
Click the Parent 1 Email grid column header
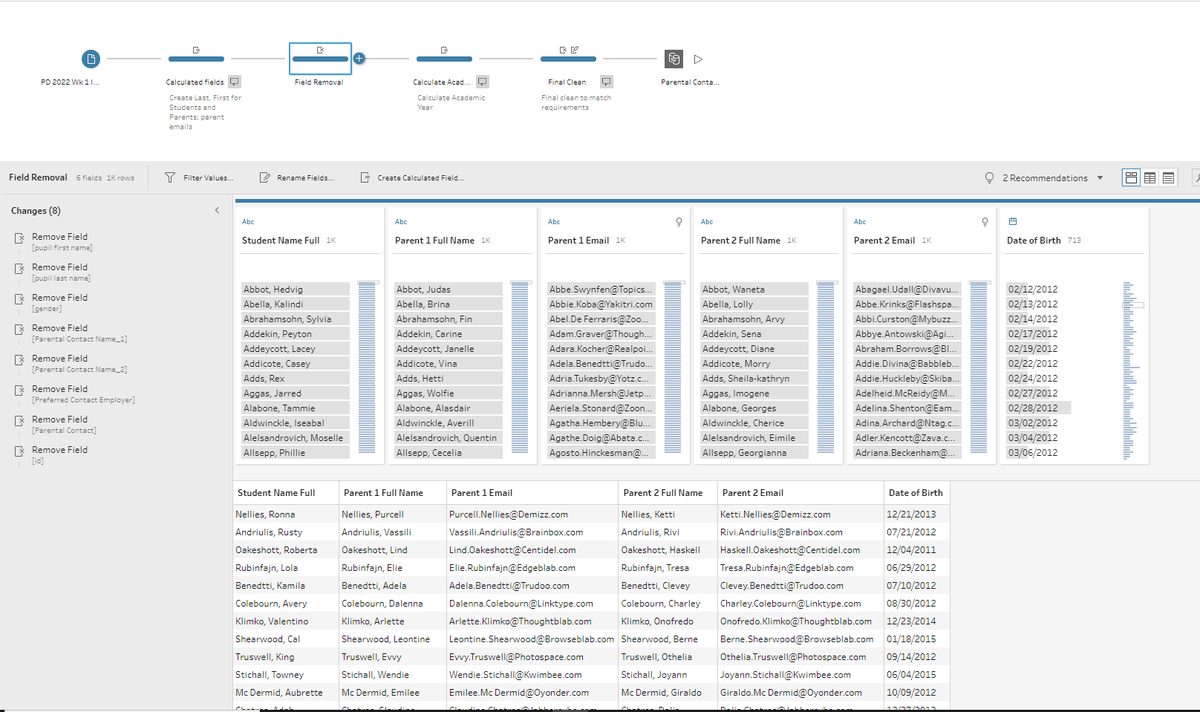pyautogui.click(x=532, y=493)
